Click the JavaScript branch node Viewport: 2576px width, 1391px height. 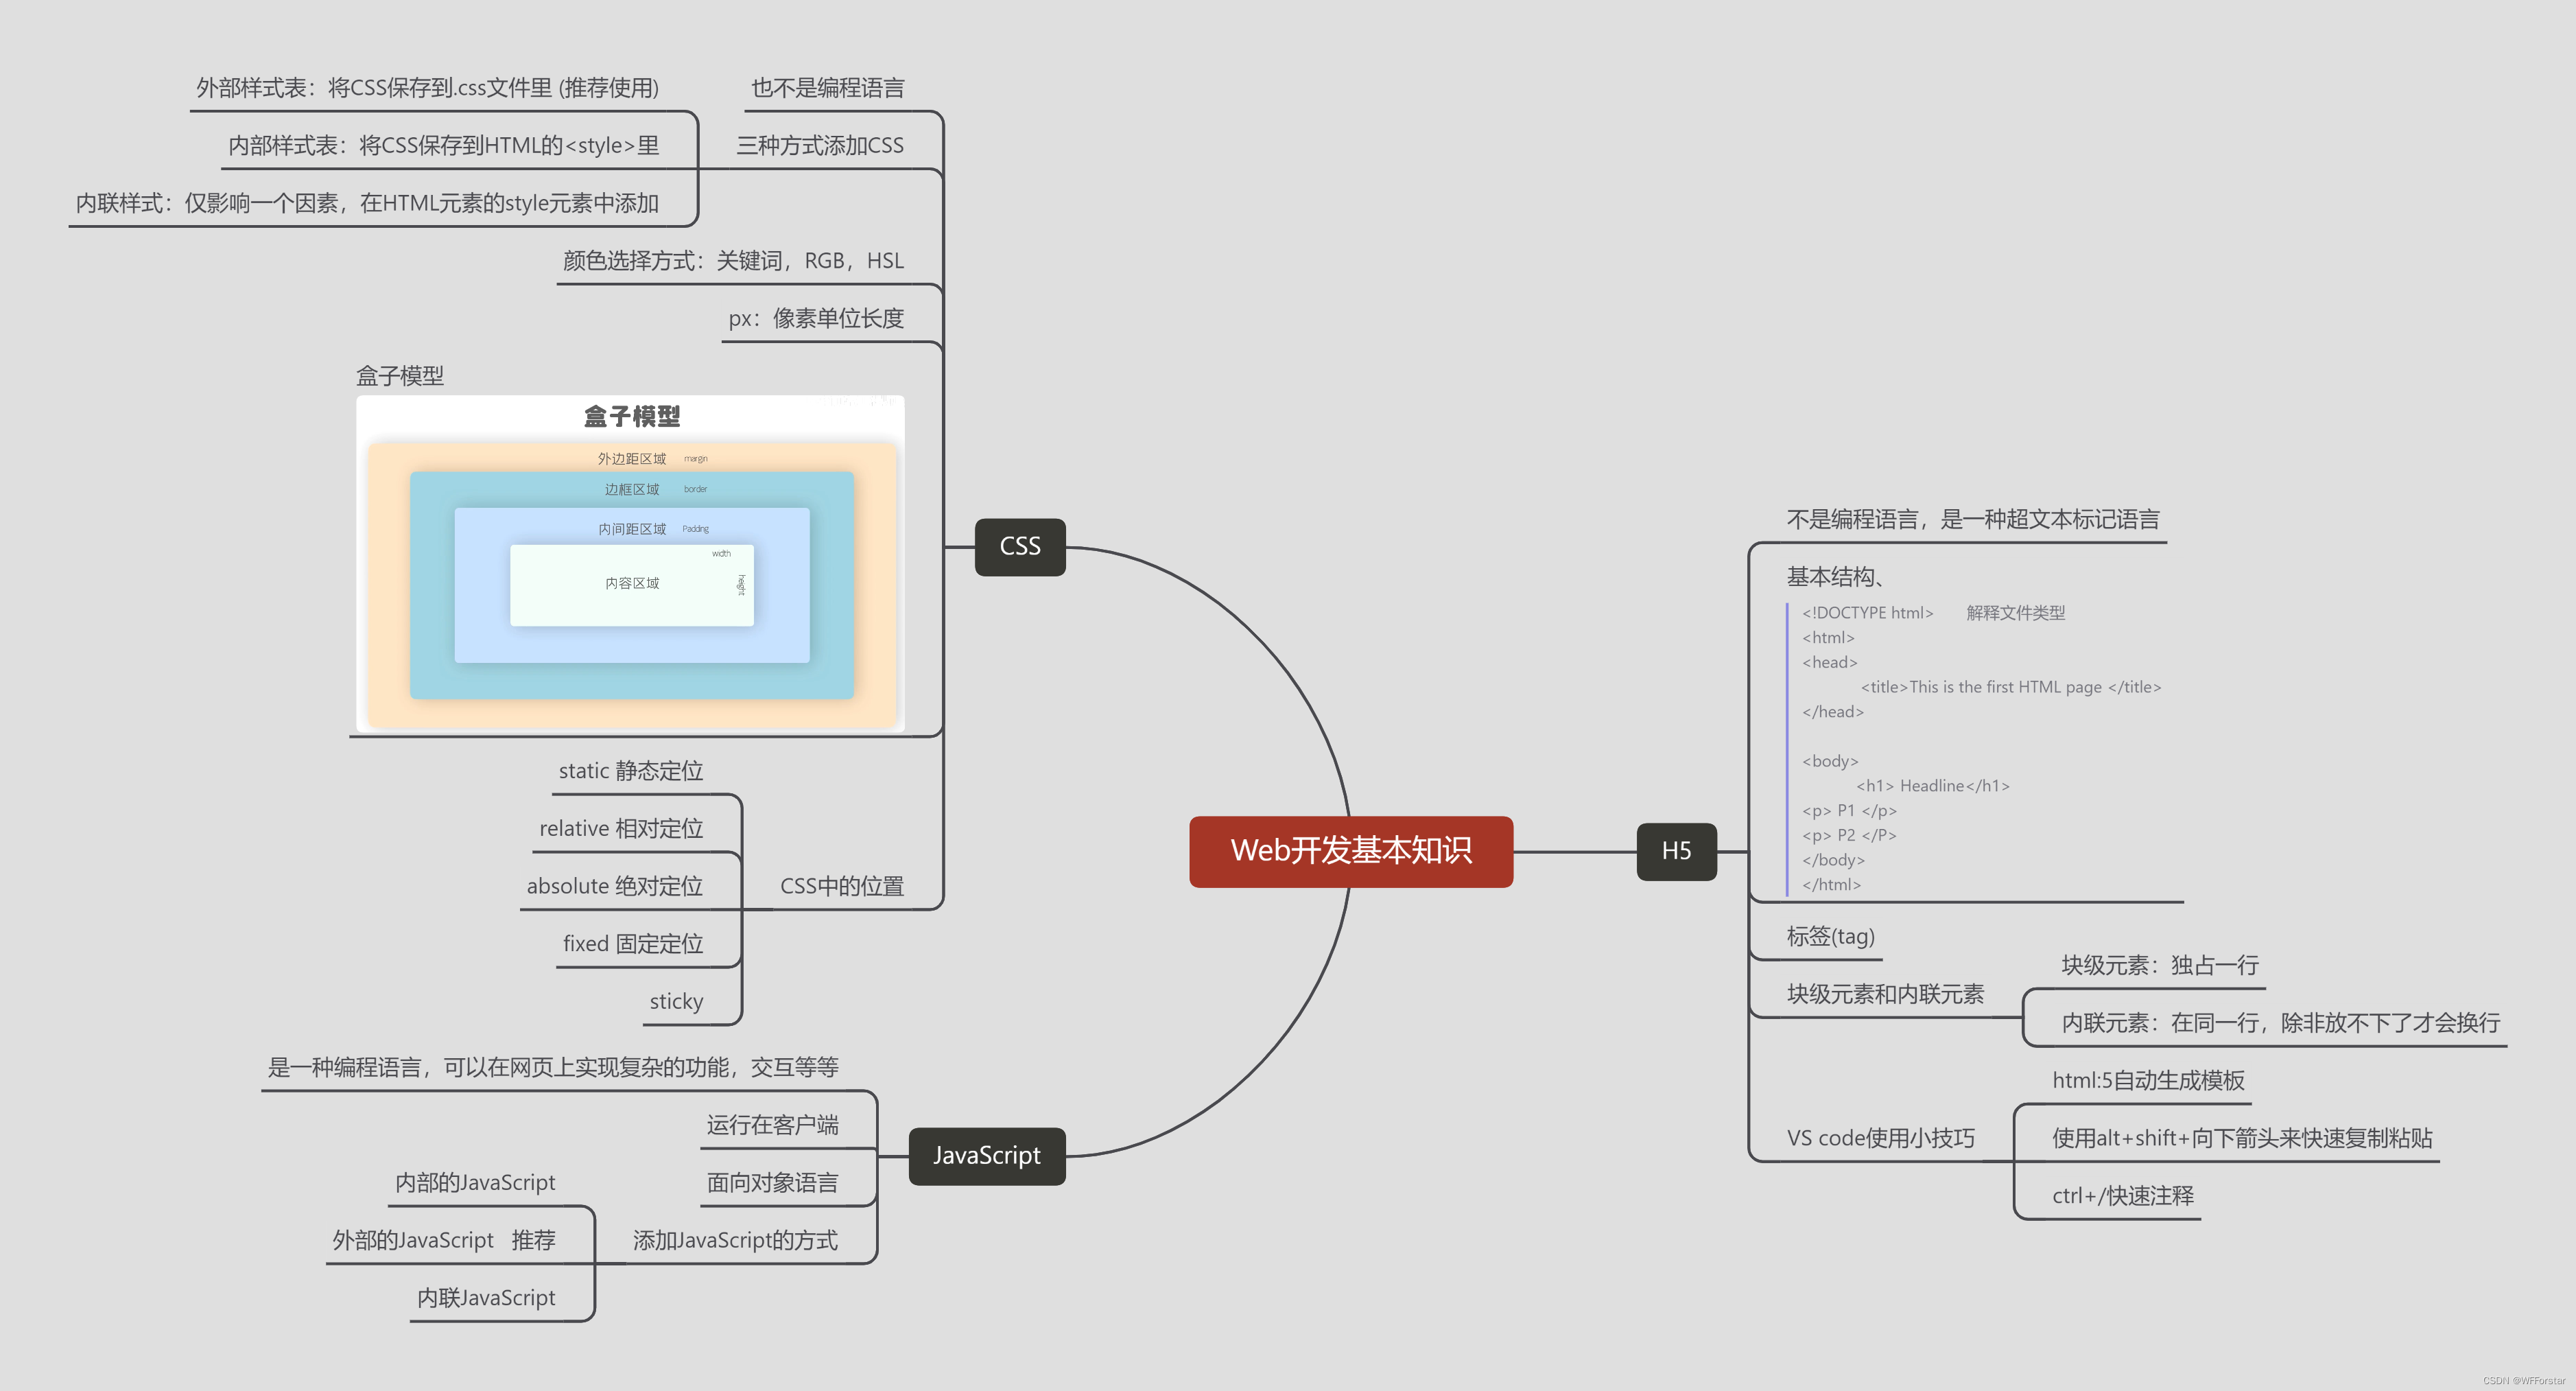point(986,1155)
